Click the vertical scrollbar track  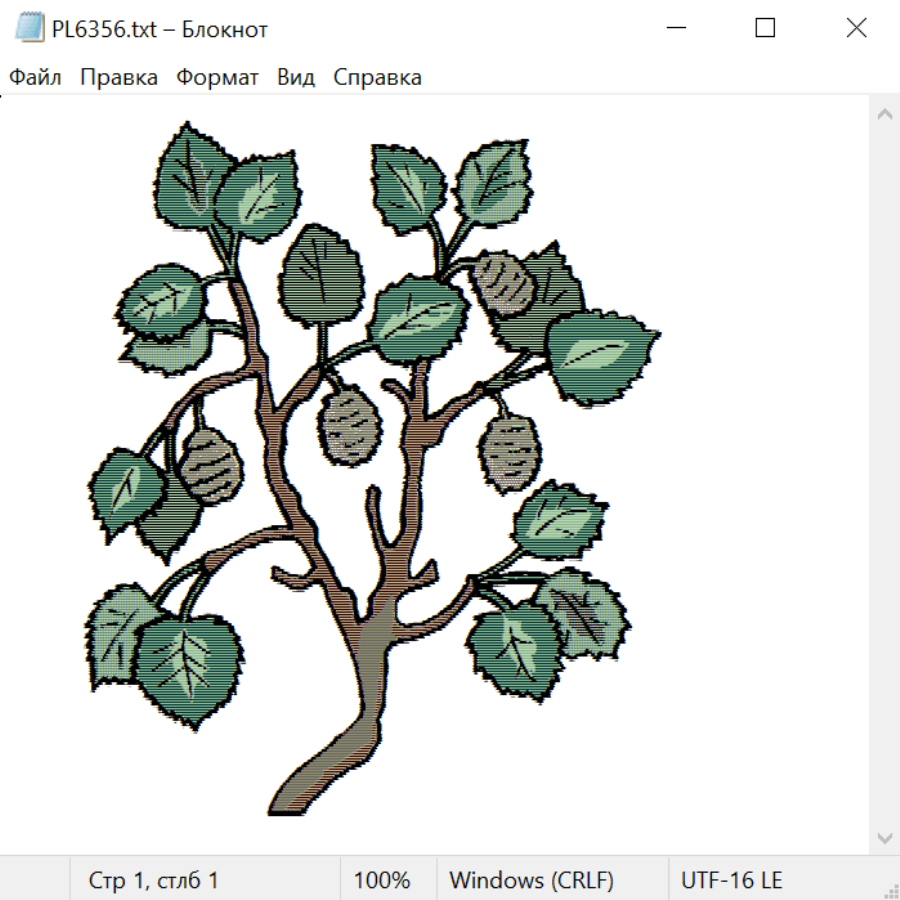pos(884,476)
